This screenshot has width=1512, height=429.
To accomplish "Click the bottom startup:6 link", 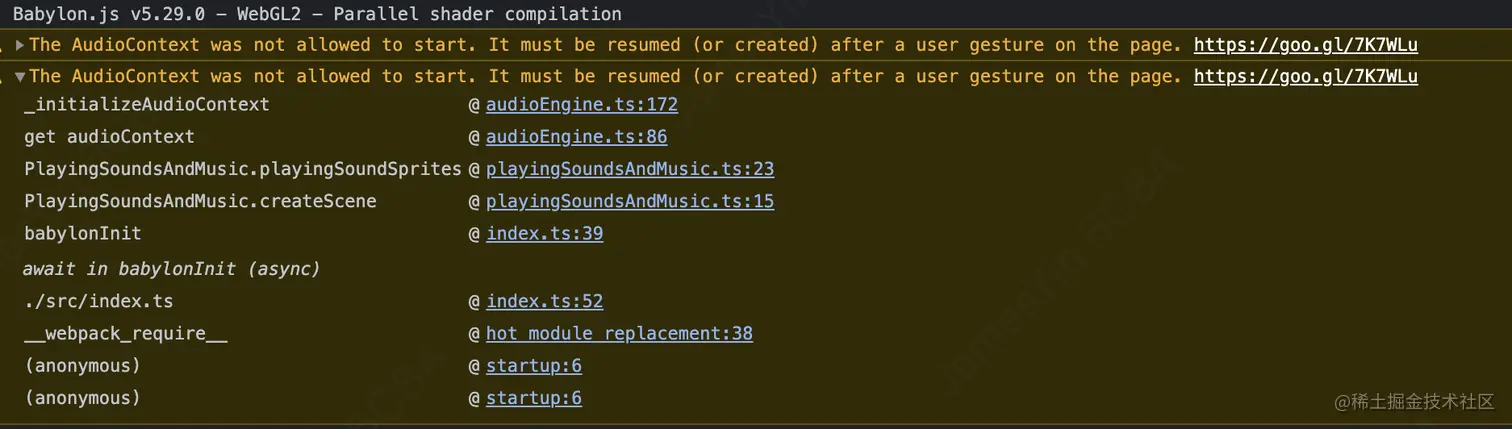I will click(x=533, y=398).
